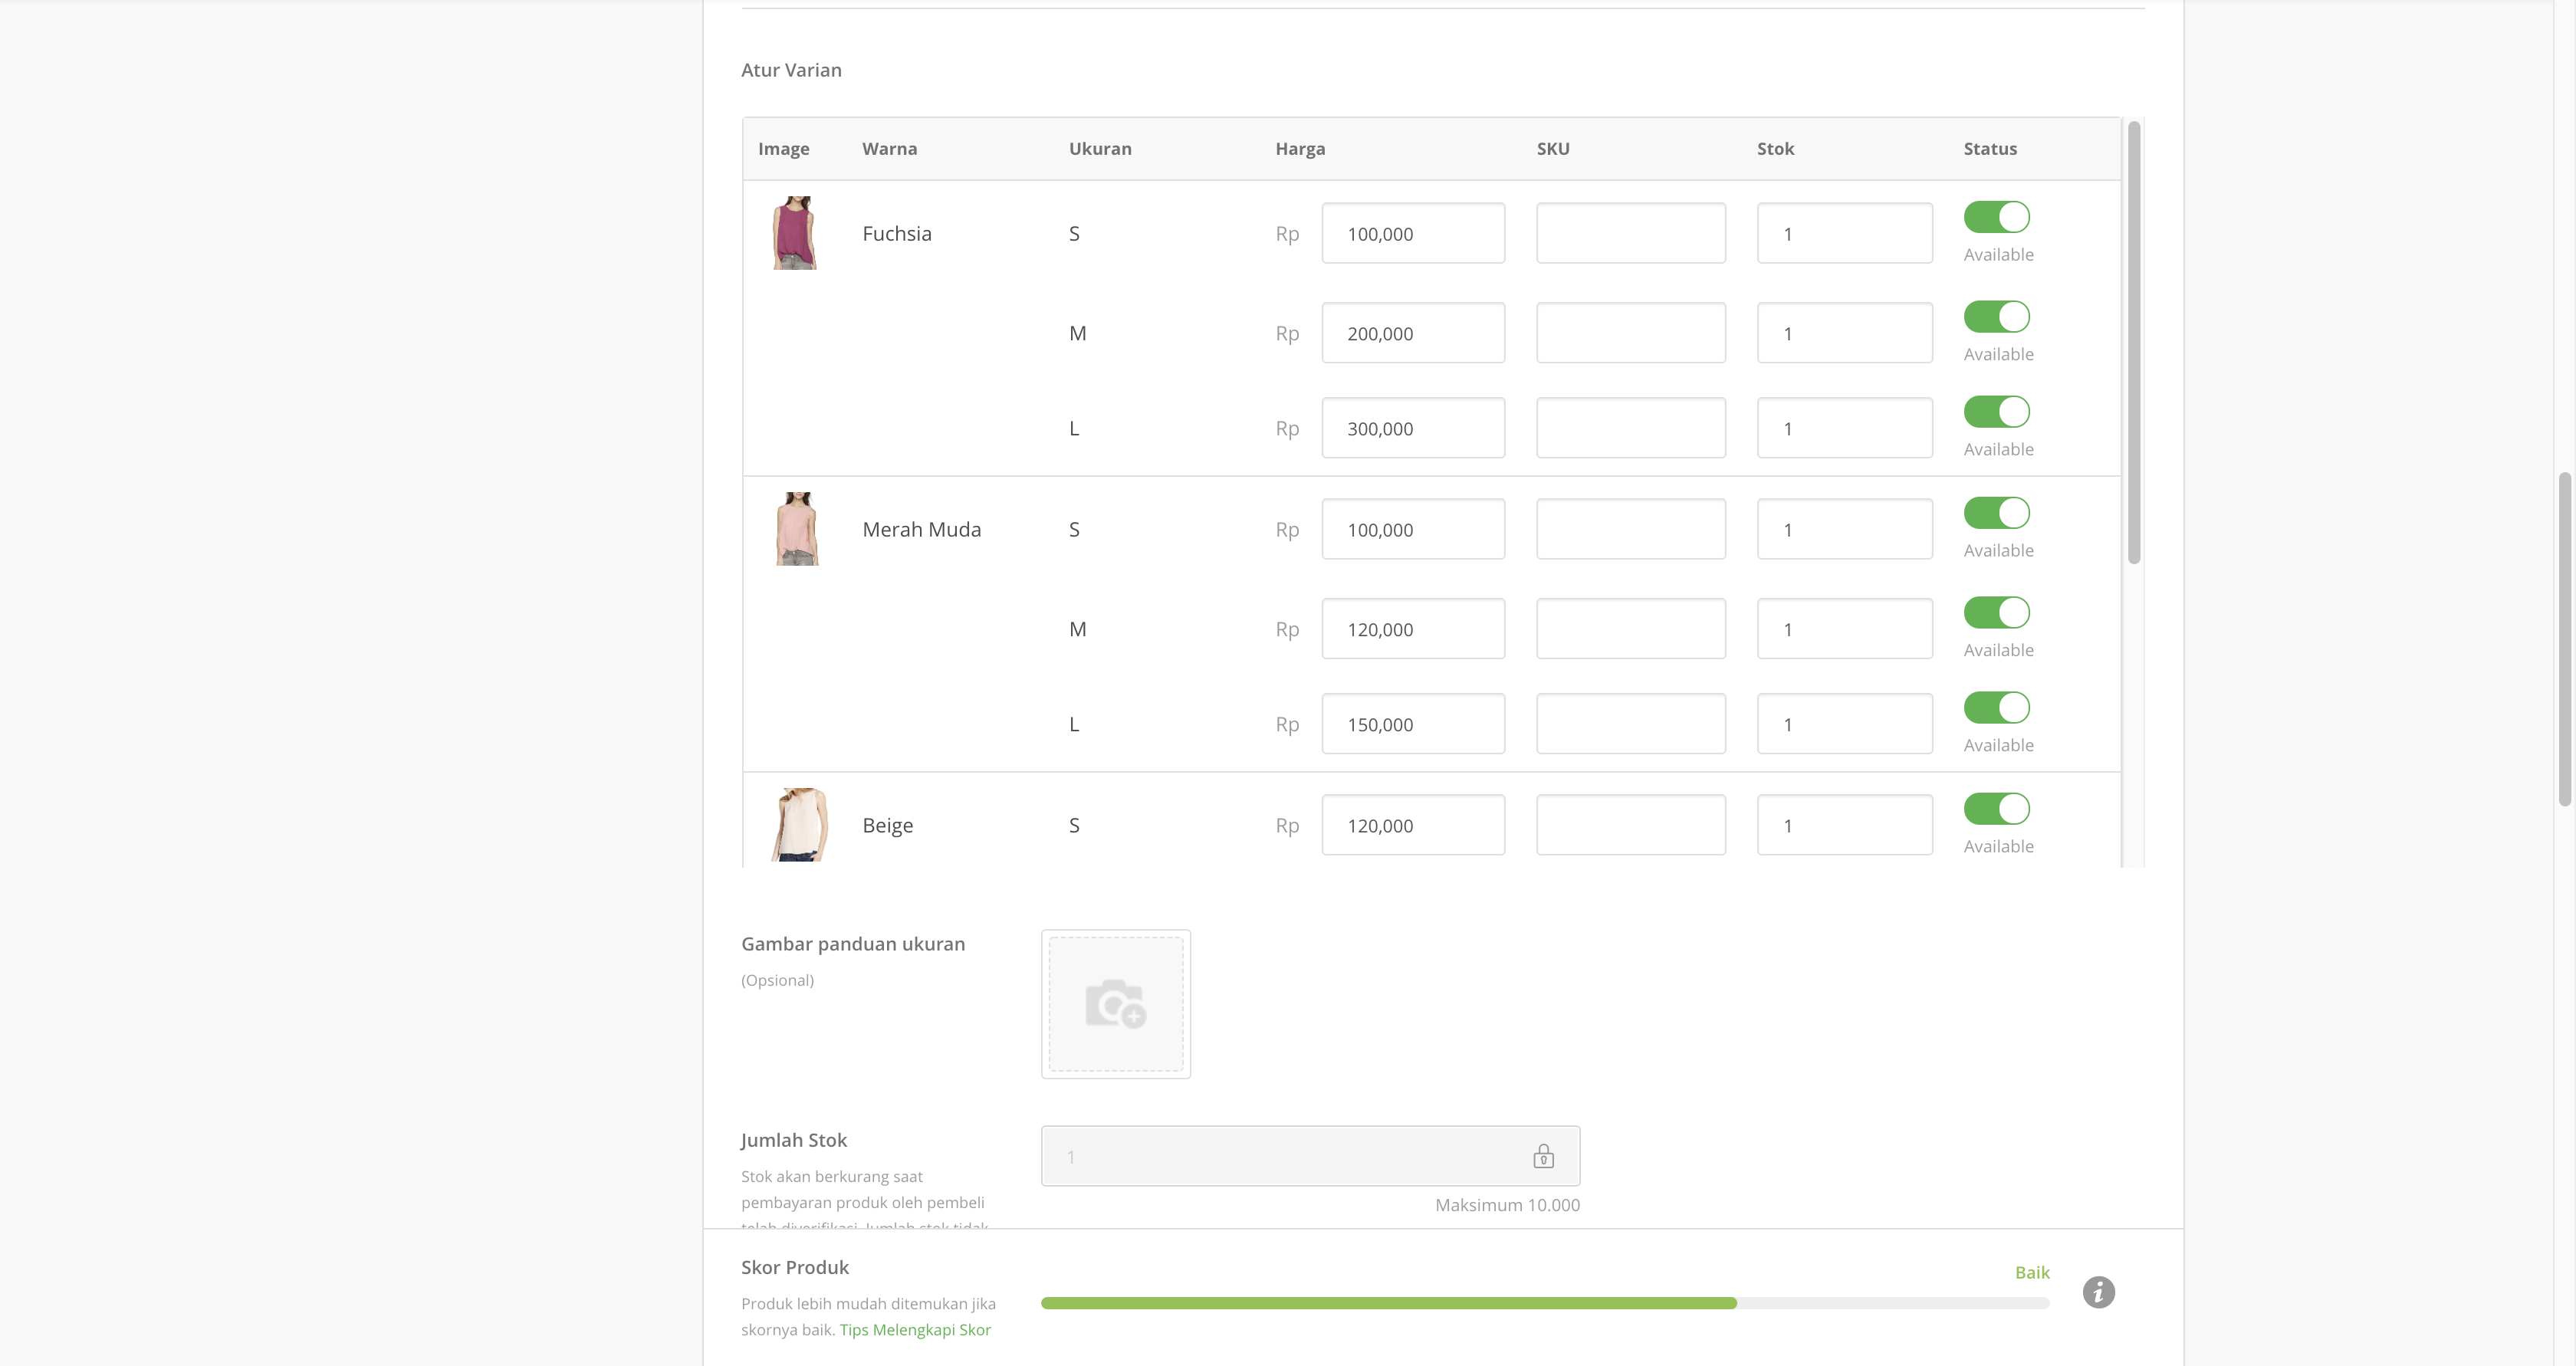Click the page vertical scrollbar thumb
This screenshot has height=1366, width=2576.
click(2565, 638)
